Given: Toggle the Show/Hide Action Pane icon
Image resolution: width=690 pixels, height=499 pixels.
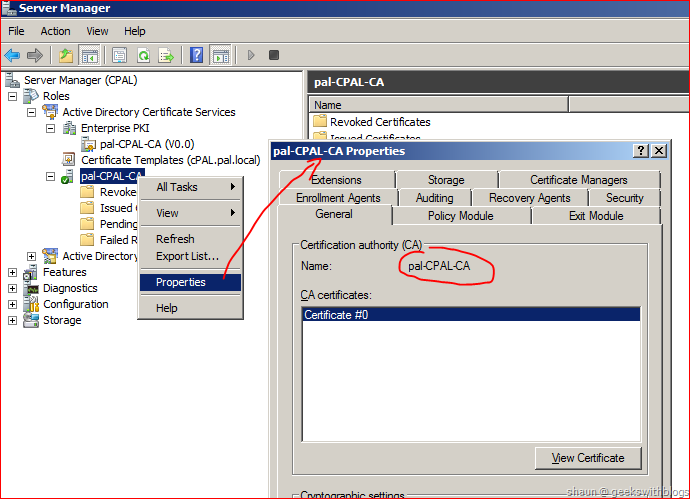Looking at the screenshot, I should pyautogui.click(x=220, y=55).
